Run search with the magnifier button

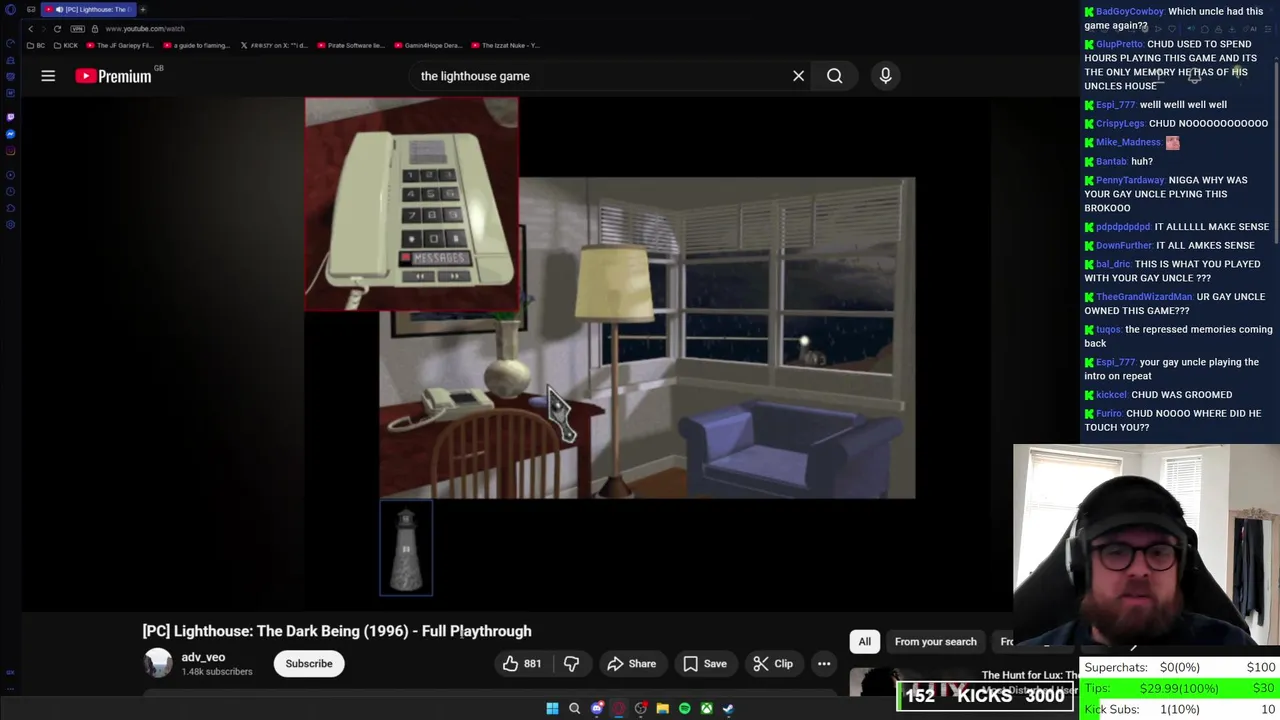coord(834,76)
